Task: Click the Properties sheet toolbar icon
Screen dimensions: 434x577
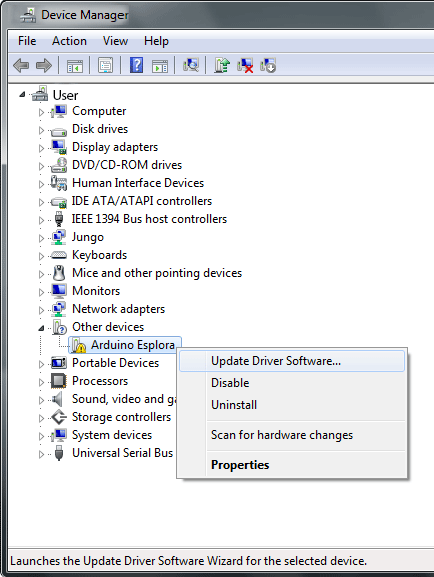Action: pos(105,66)
